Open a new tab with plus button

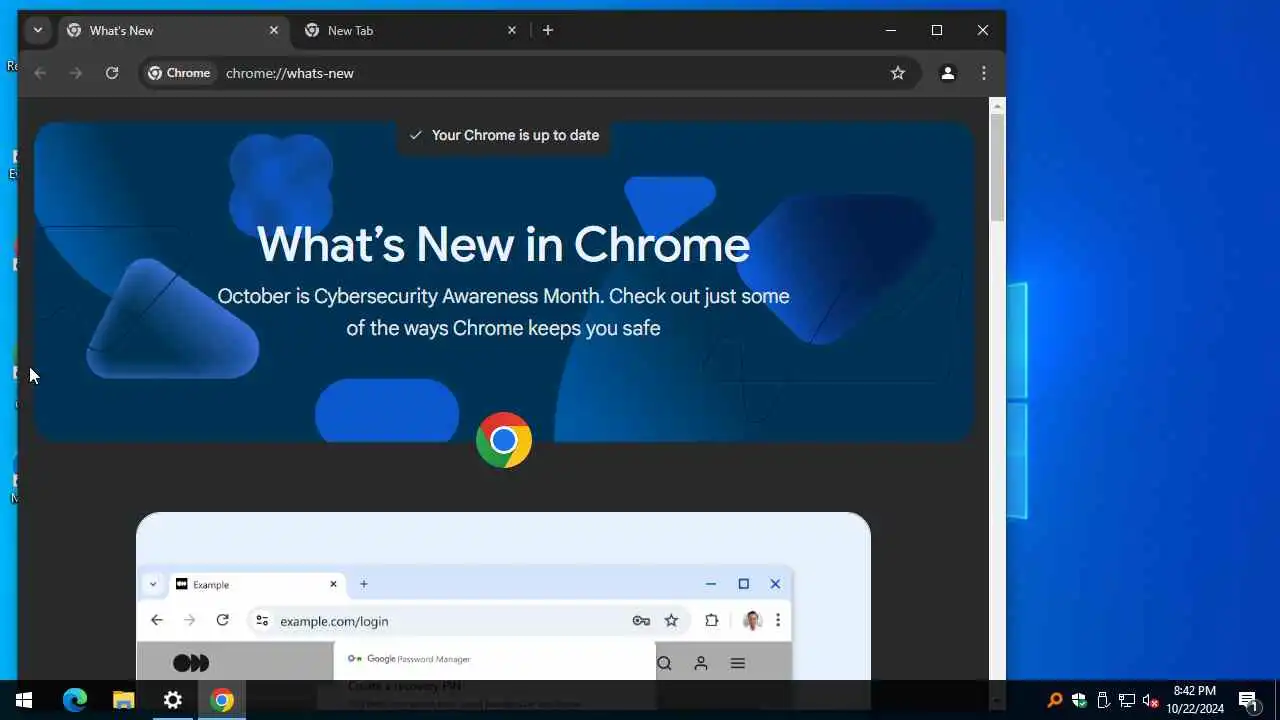point(548,30)
